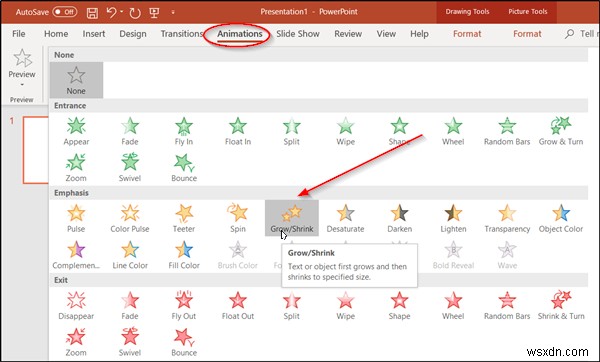
Task: Open the Drawing Tools Format tab
Action: coord(467,34)
